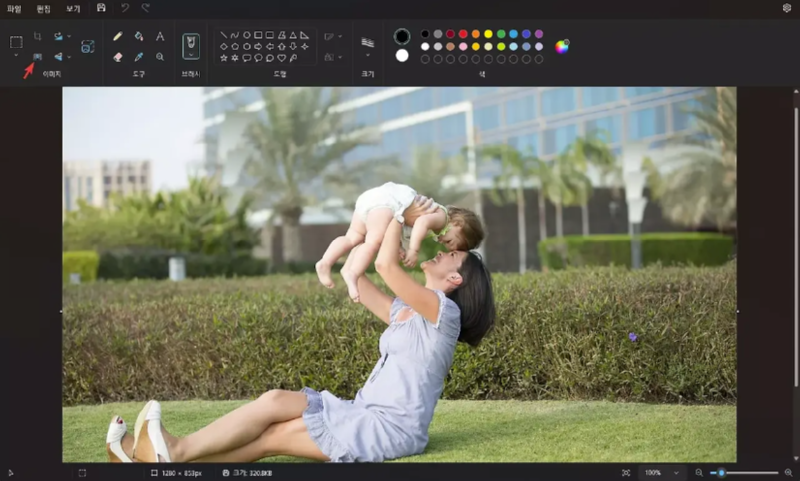
Task: Click the fit to window icon
Action: pos(626,472)
